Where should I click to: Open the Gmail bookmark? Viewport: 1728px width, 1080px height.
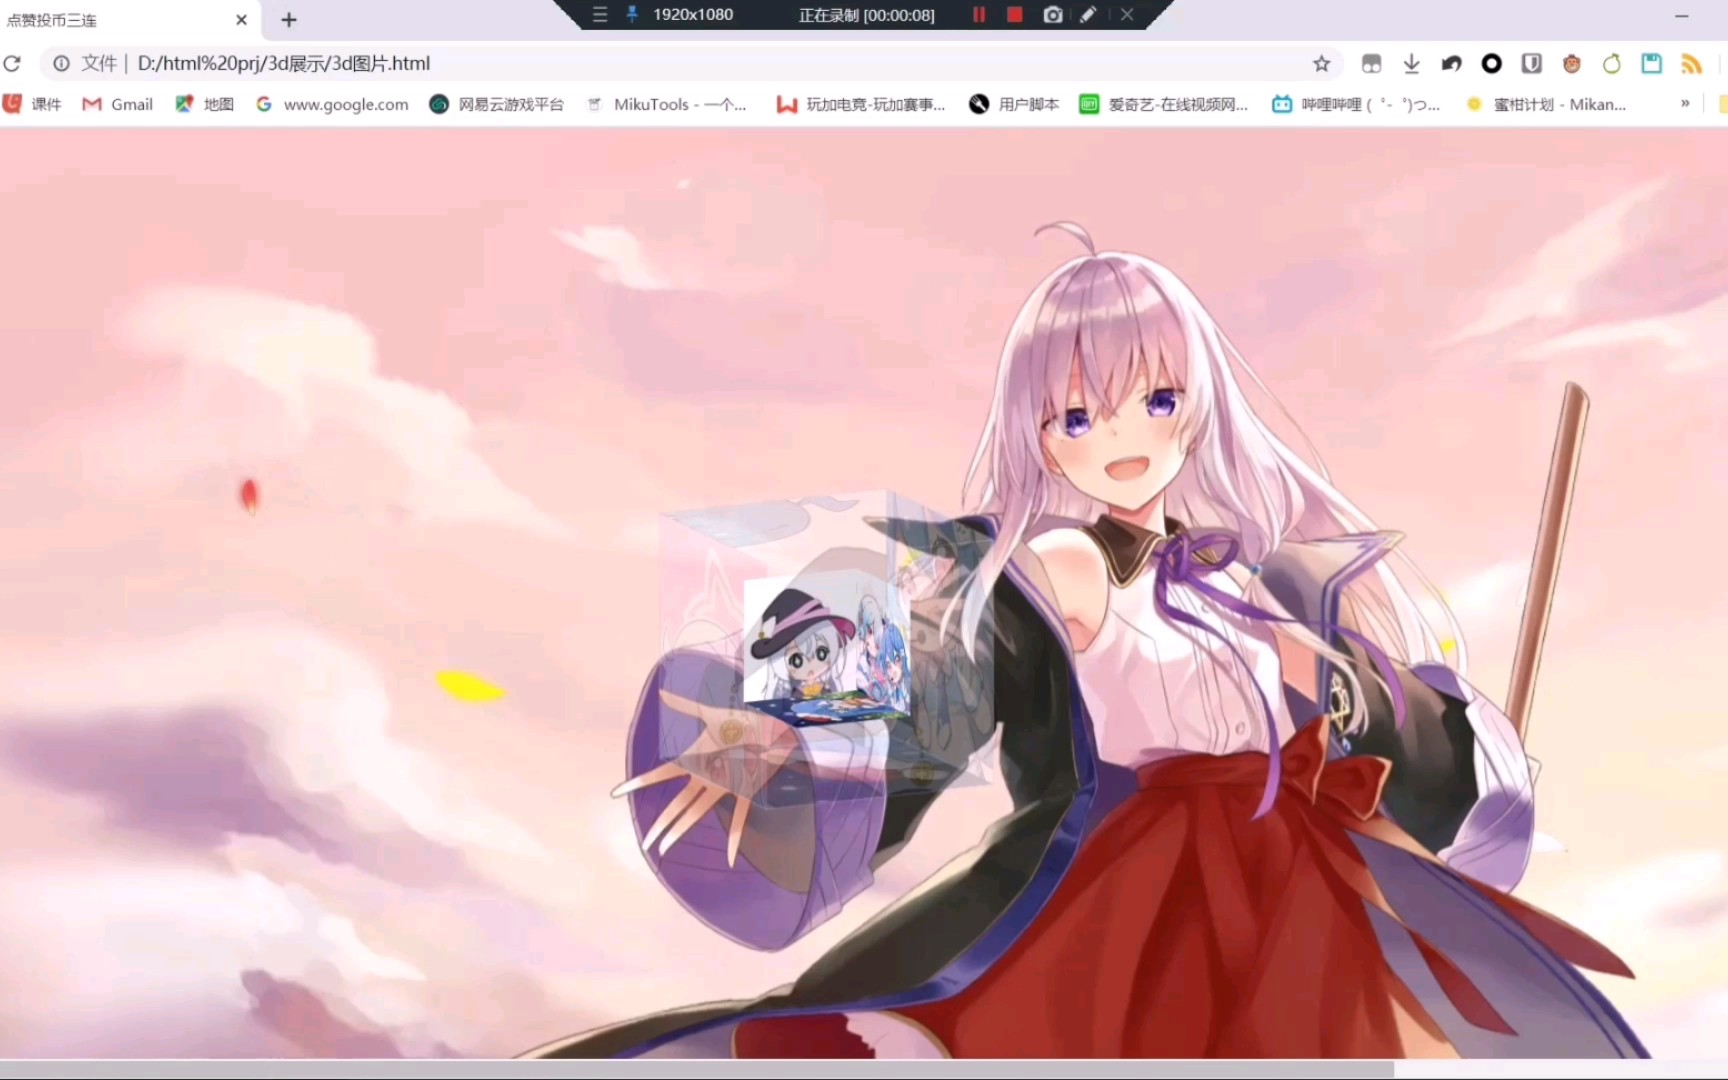(x=117, y=103)
